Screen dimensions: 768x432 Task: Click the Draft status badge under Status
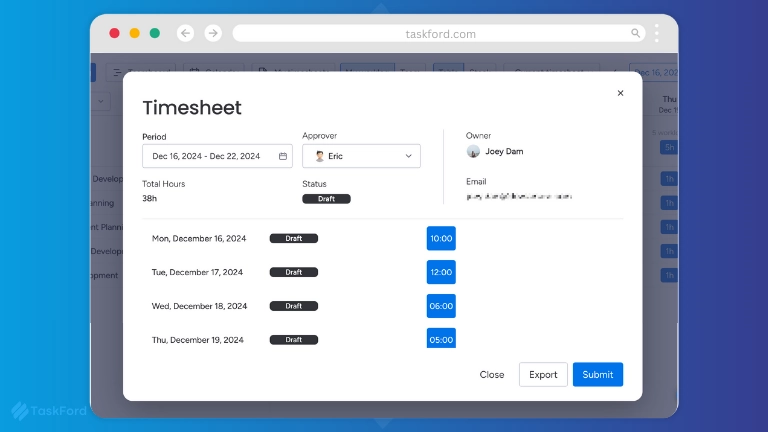click(x=326, y=199)
